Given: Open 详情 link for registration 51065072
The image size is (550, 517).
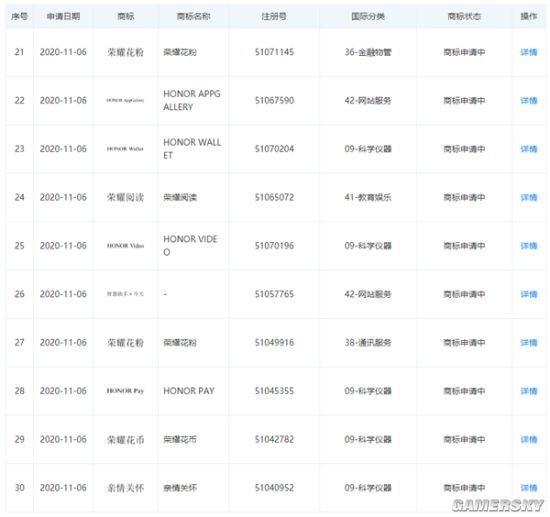Looking at the screenshot, I should click(x=529, y=197).
